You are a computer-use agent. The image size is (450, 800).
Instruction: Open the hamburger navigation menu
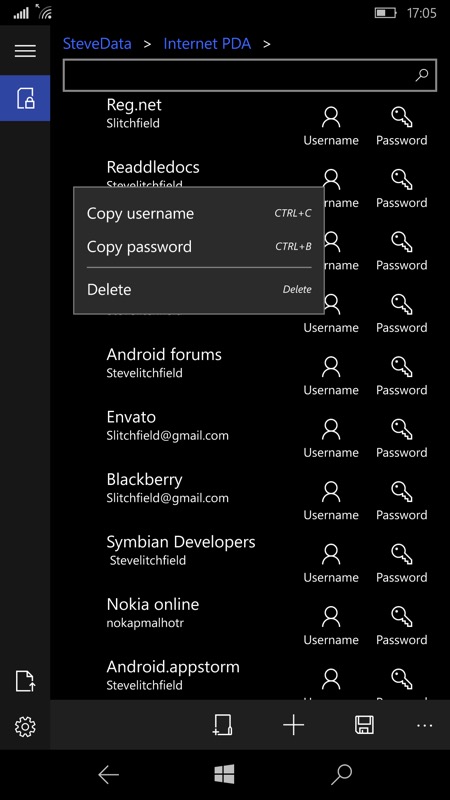tap(25, 51)
